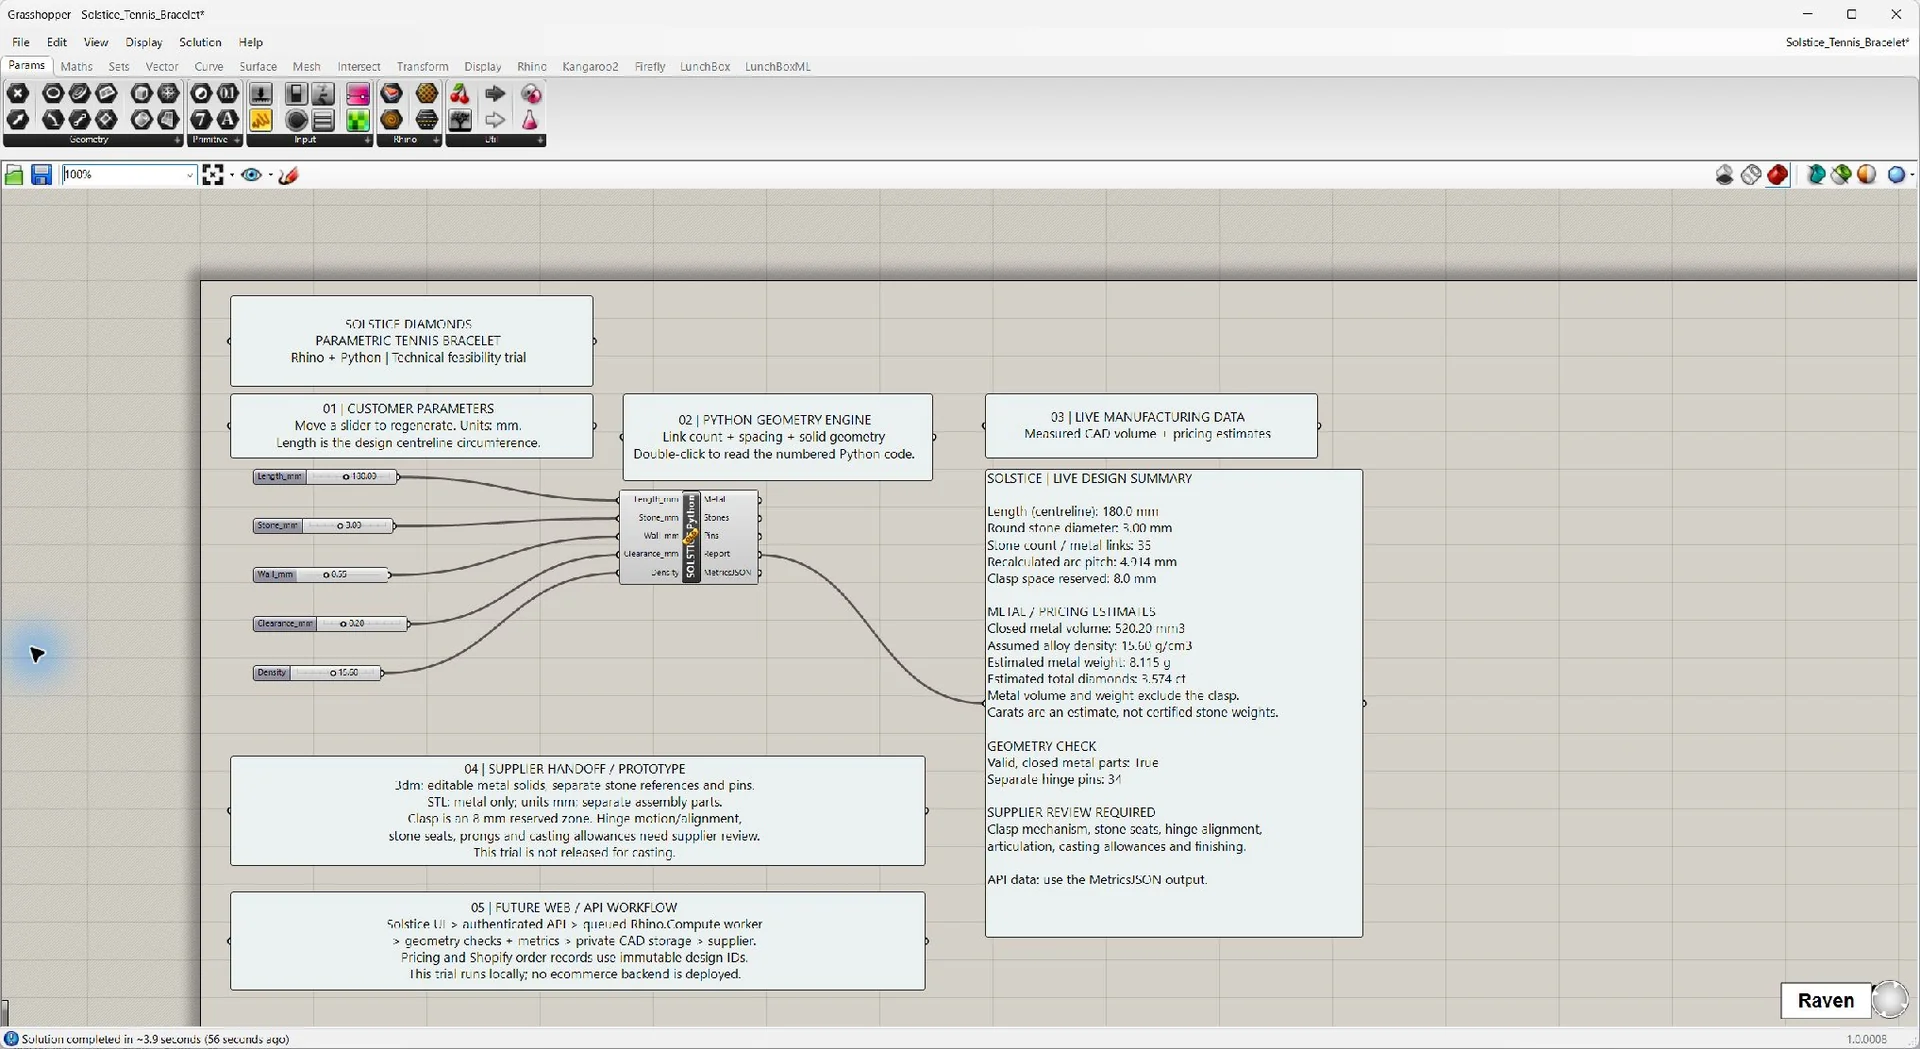Expand the Geometry panel plus
This screenshot has width=1920, height=1049.
pyautogui.click(x=177, y=140)
